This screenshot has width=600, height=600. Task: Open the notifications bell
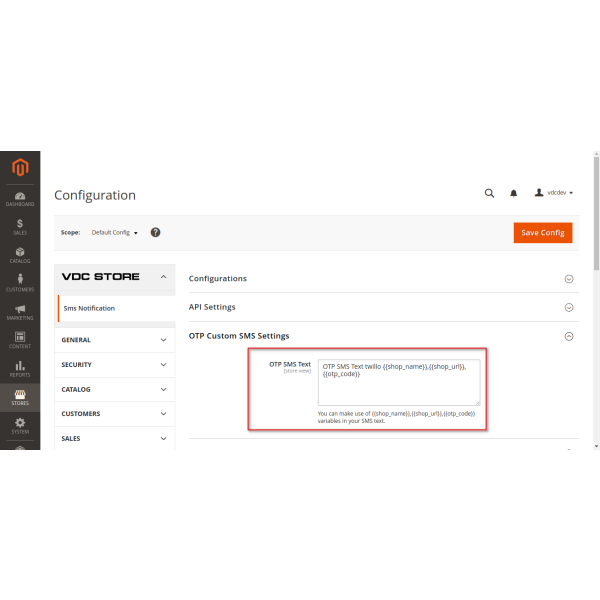(514, 193)
